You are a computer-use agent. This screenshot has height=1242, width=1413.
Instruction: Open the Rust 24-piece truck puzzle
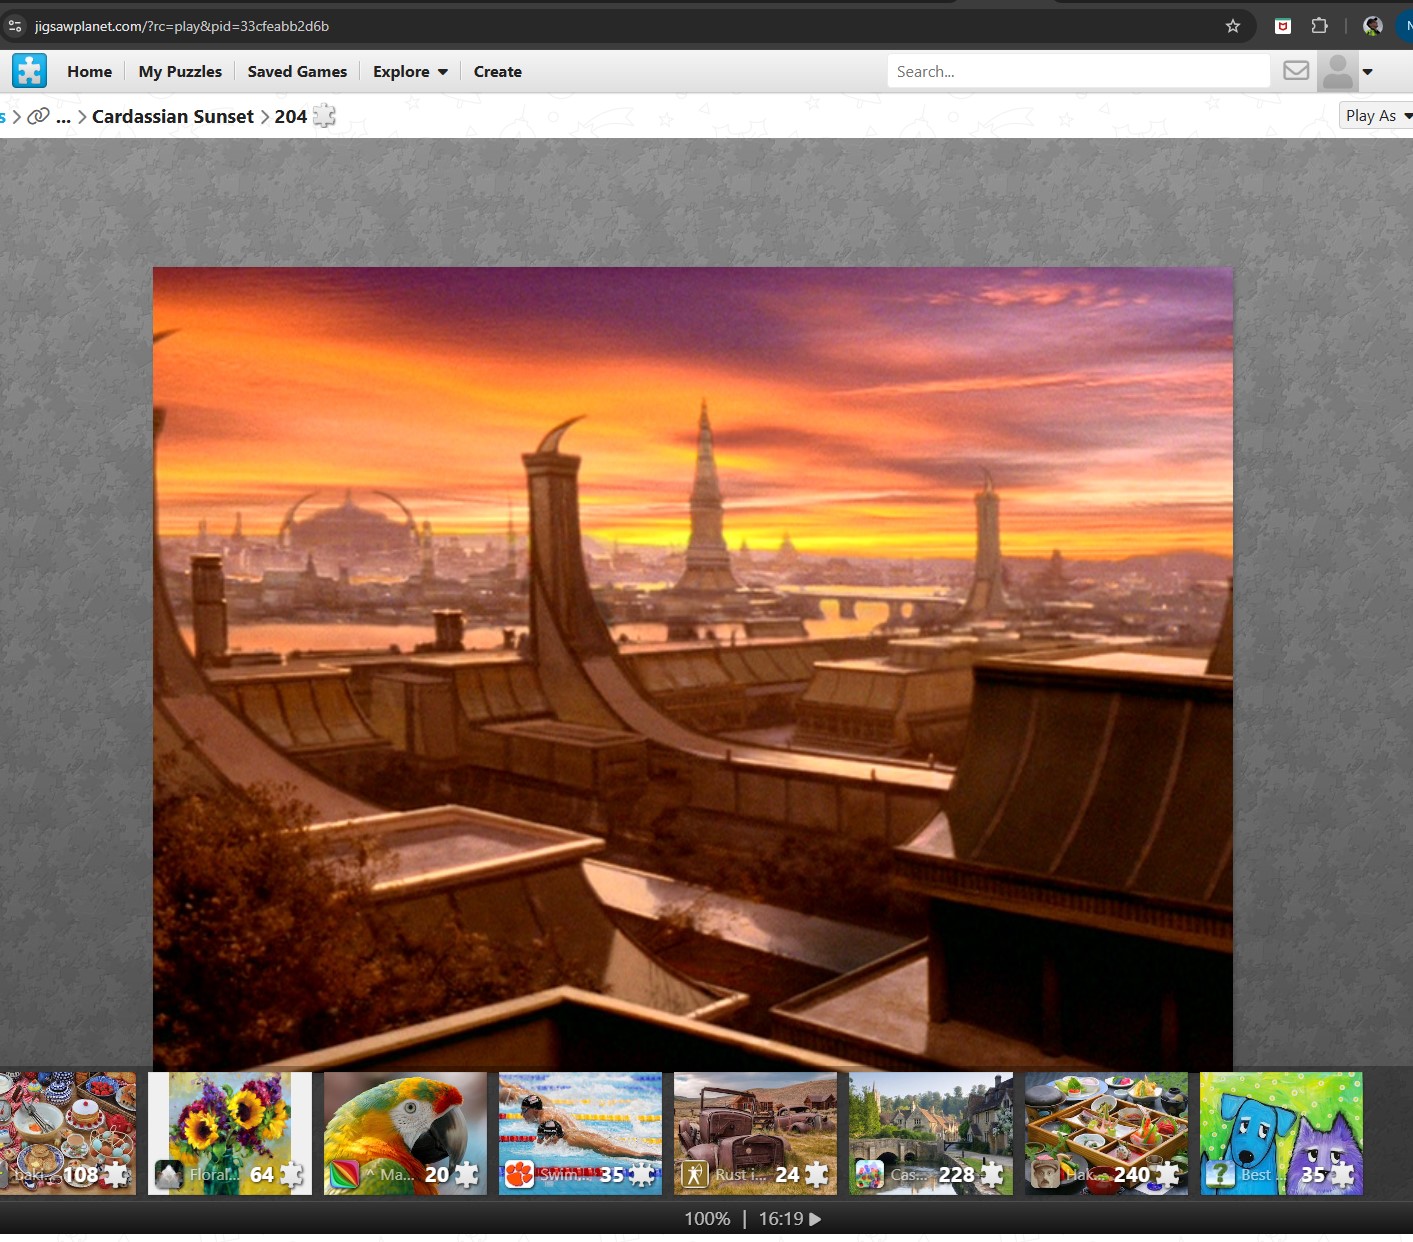click(755, 1133)
